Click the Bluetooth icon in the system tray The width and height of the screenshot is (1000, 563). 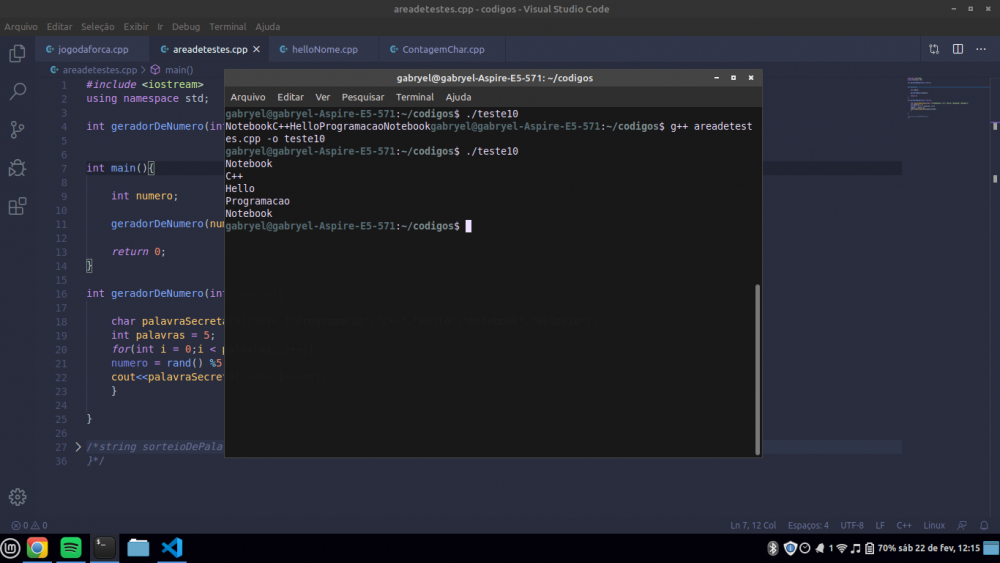tap(772, 548)
